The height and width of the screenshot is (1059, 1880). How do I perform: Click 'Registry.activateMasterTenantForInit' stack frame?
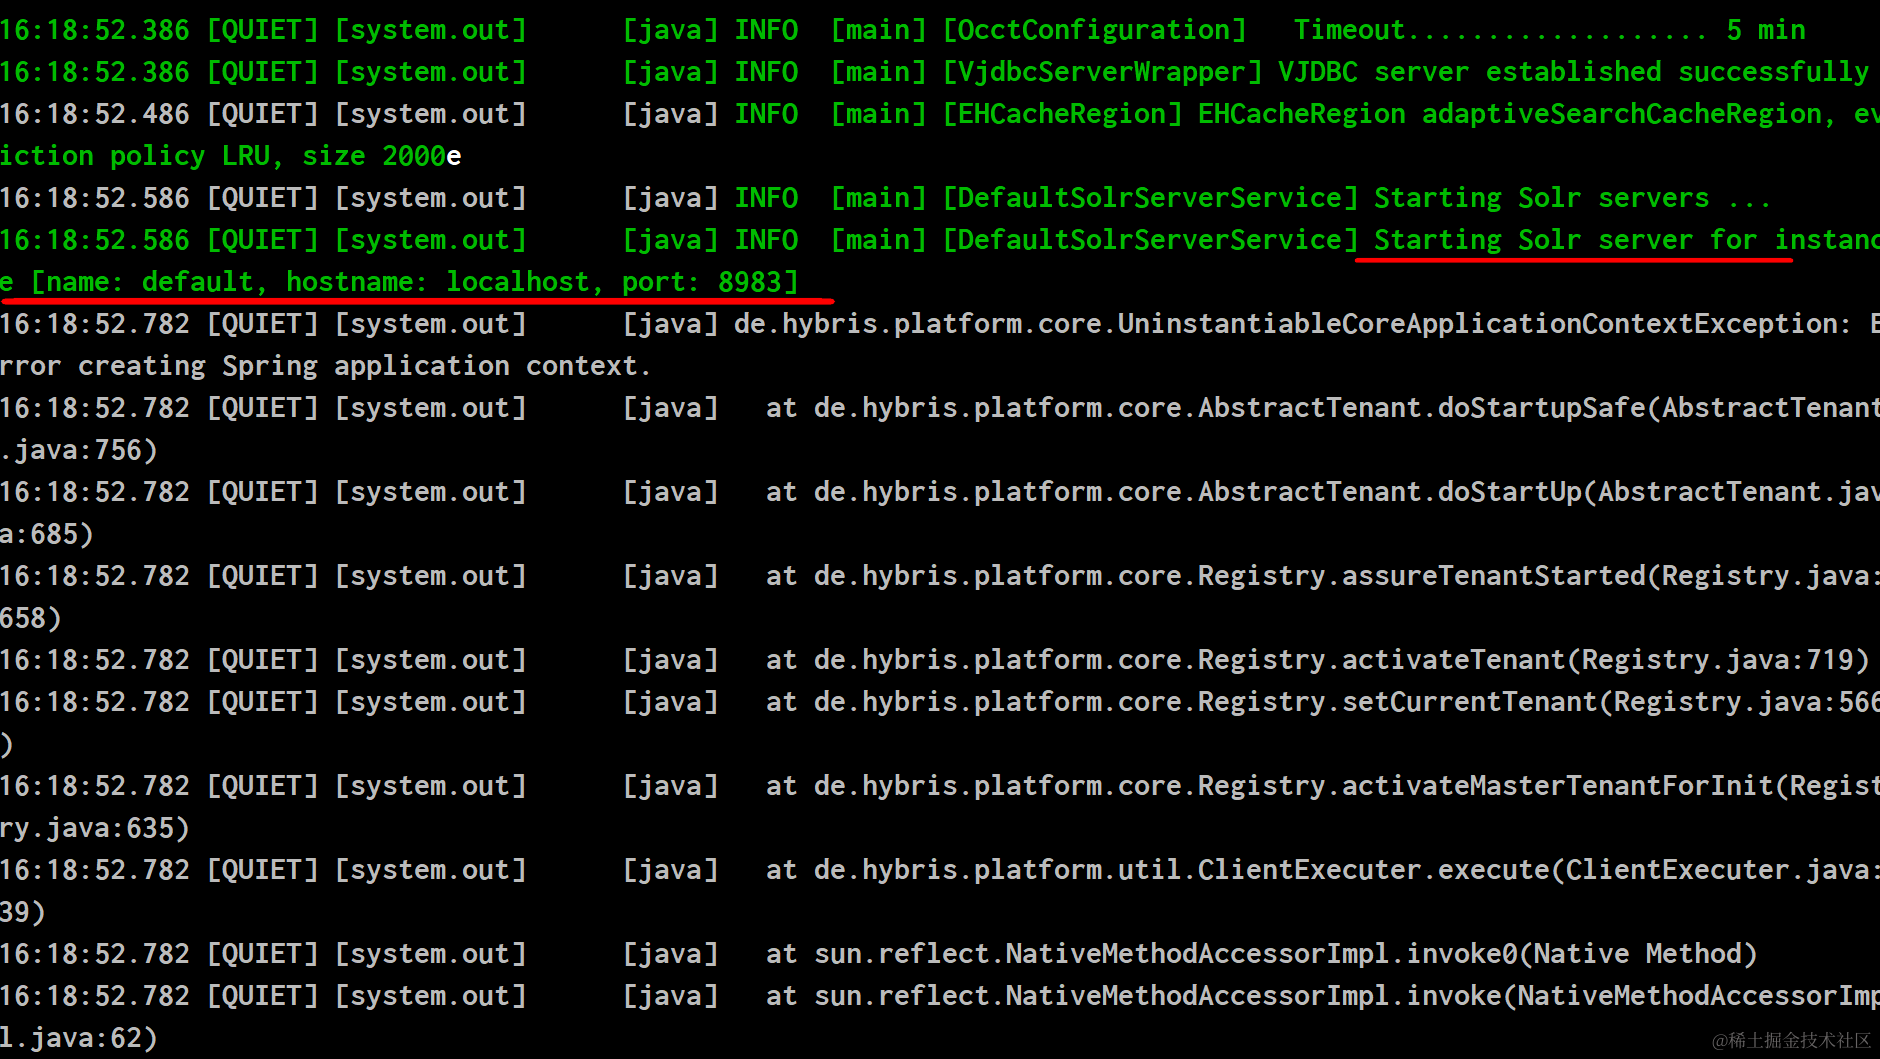point(1486,786)
